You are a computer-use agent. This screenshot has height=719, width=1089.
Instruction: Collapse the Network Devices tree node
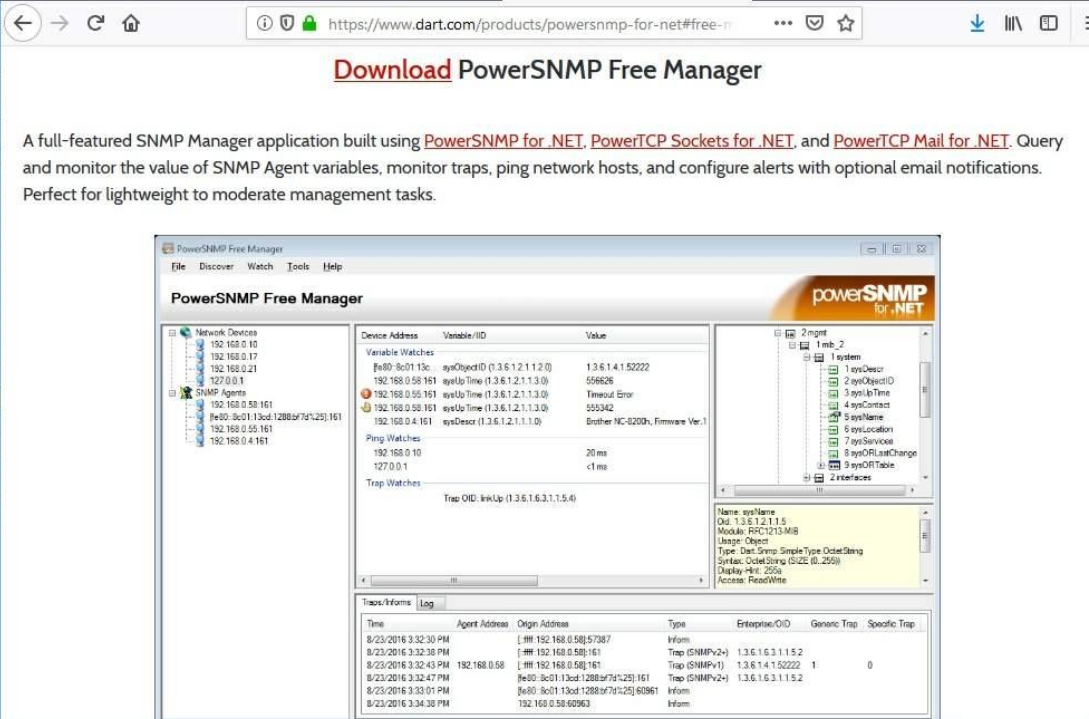click(x=172, y=333)
